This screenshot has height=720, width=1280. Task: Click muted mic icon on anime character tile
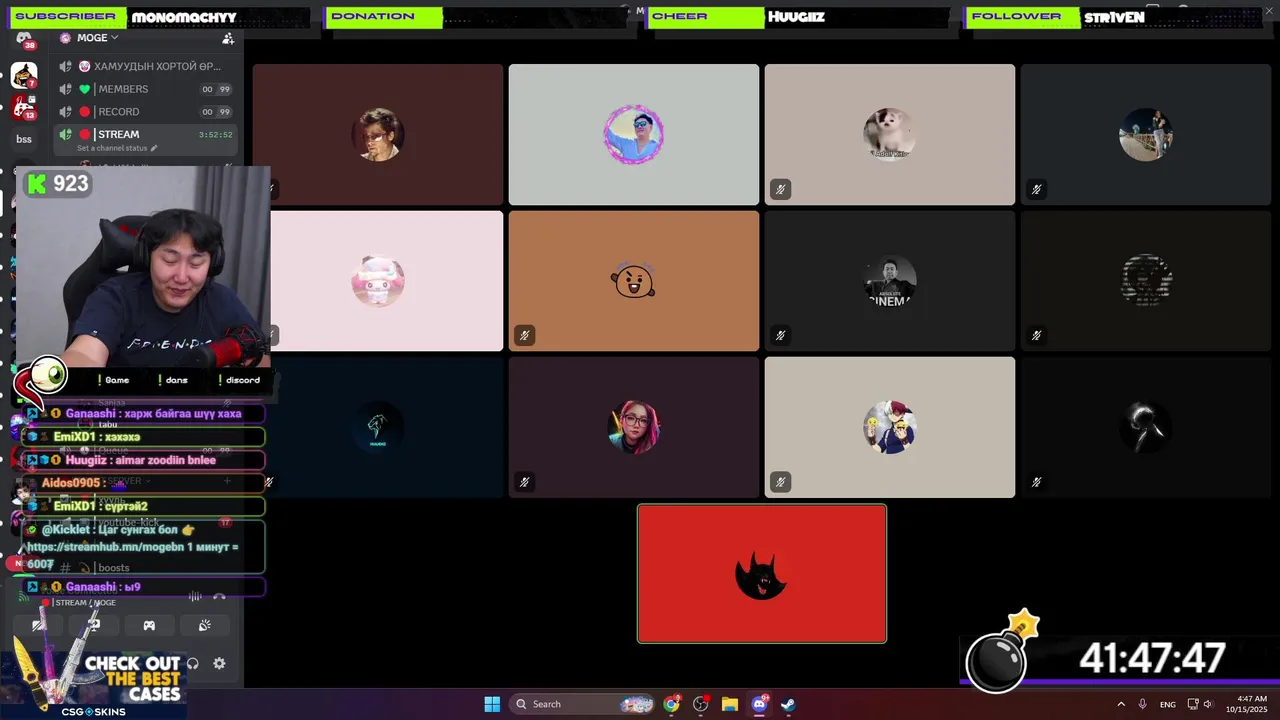click(780, 481)
